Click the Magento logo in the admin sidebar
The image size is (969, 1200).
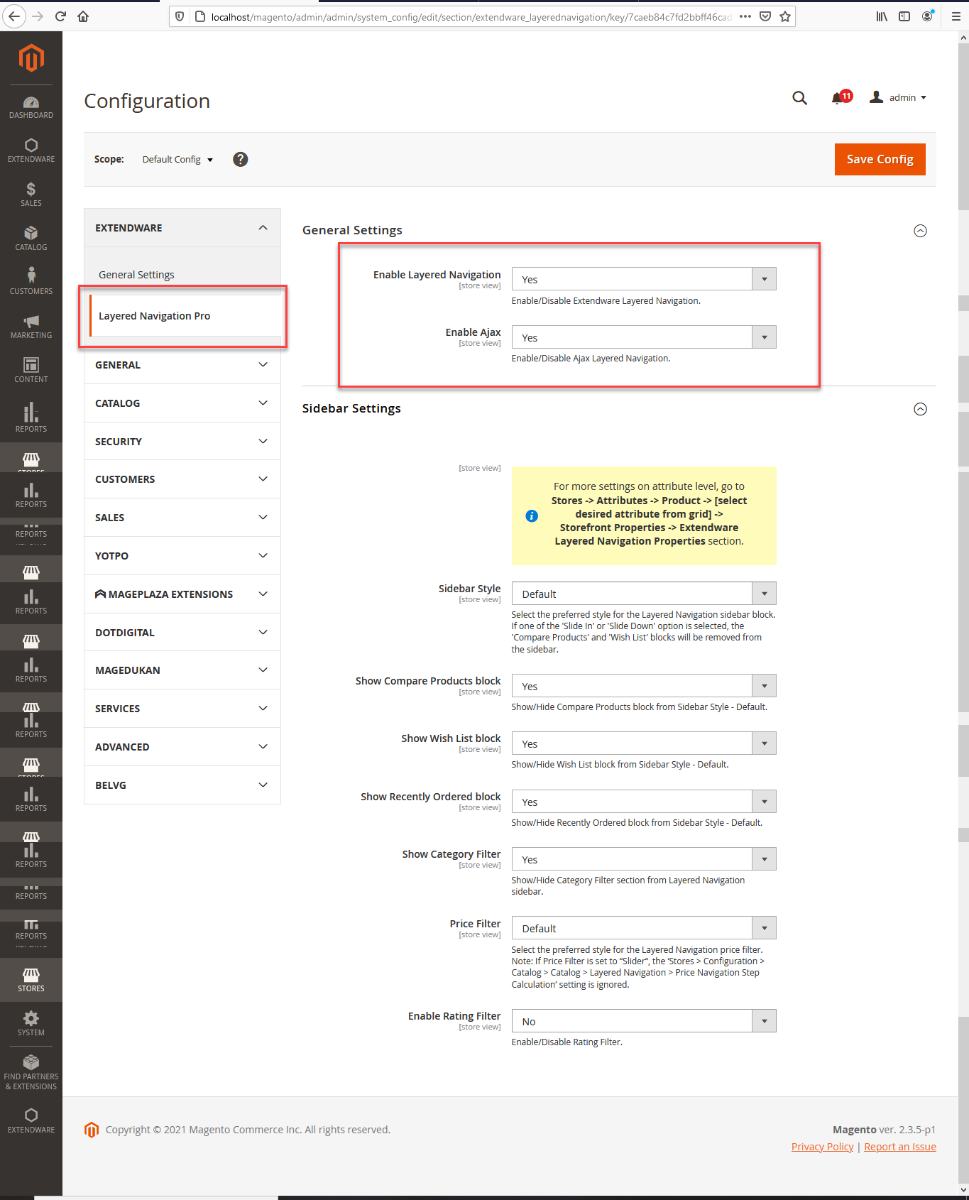point(31,59)
